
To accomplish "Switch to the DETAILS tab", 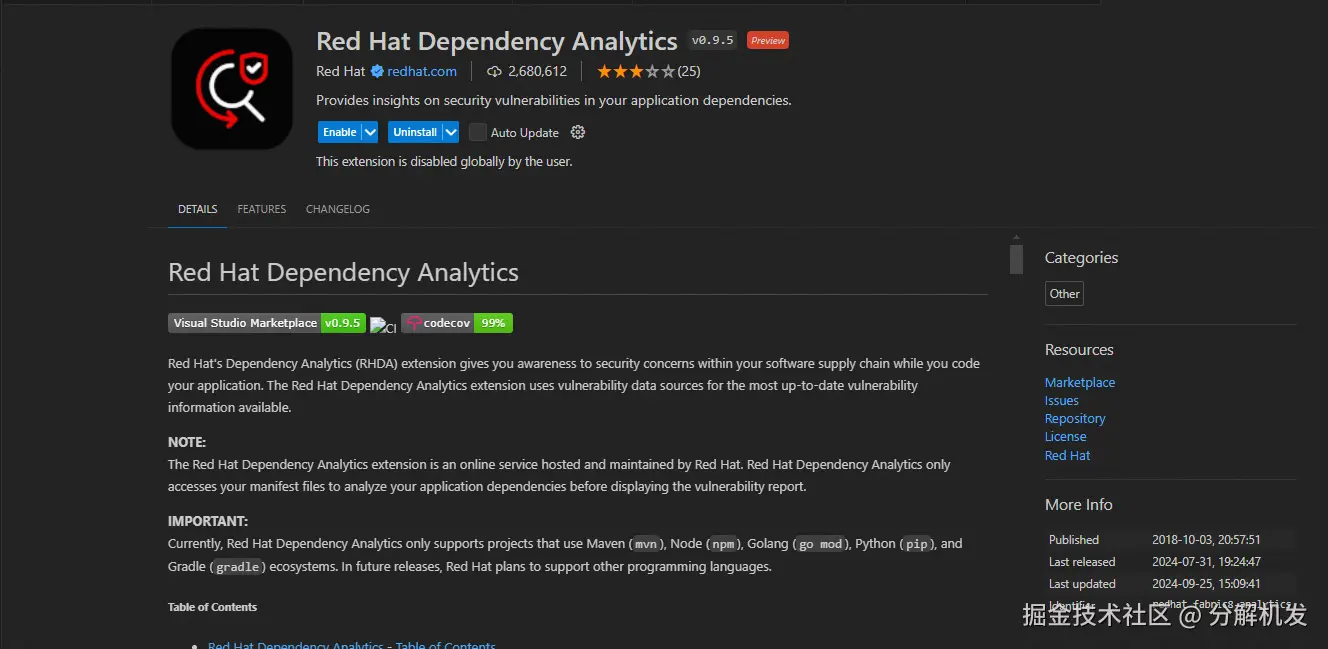I will click(x=198, y=209).
